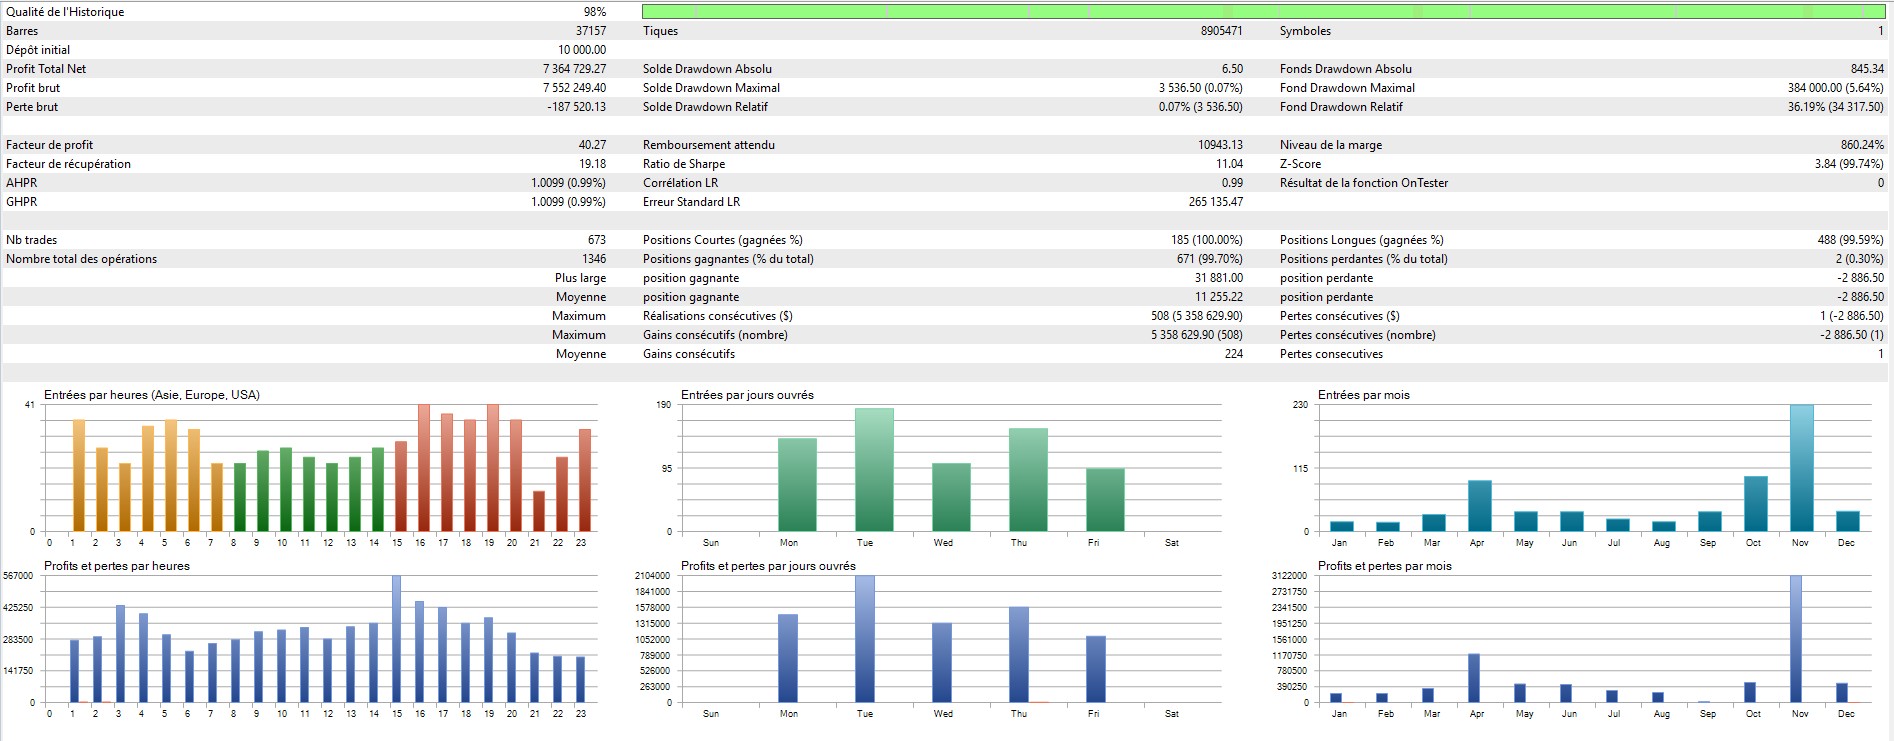1894x741 pixels.
Task: Select the "Profits et pertes par mois" chart title
Action: point(1385,566)
